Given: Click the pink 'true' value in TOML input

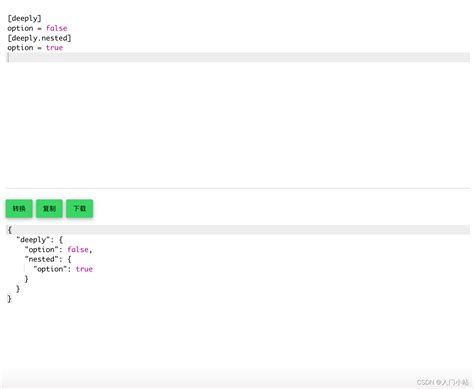Looking at the screenshot, I should (x=54, y=47).
